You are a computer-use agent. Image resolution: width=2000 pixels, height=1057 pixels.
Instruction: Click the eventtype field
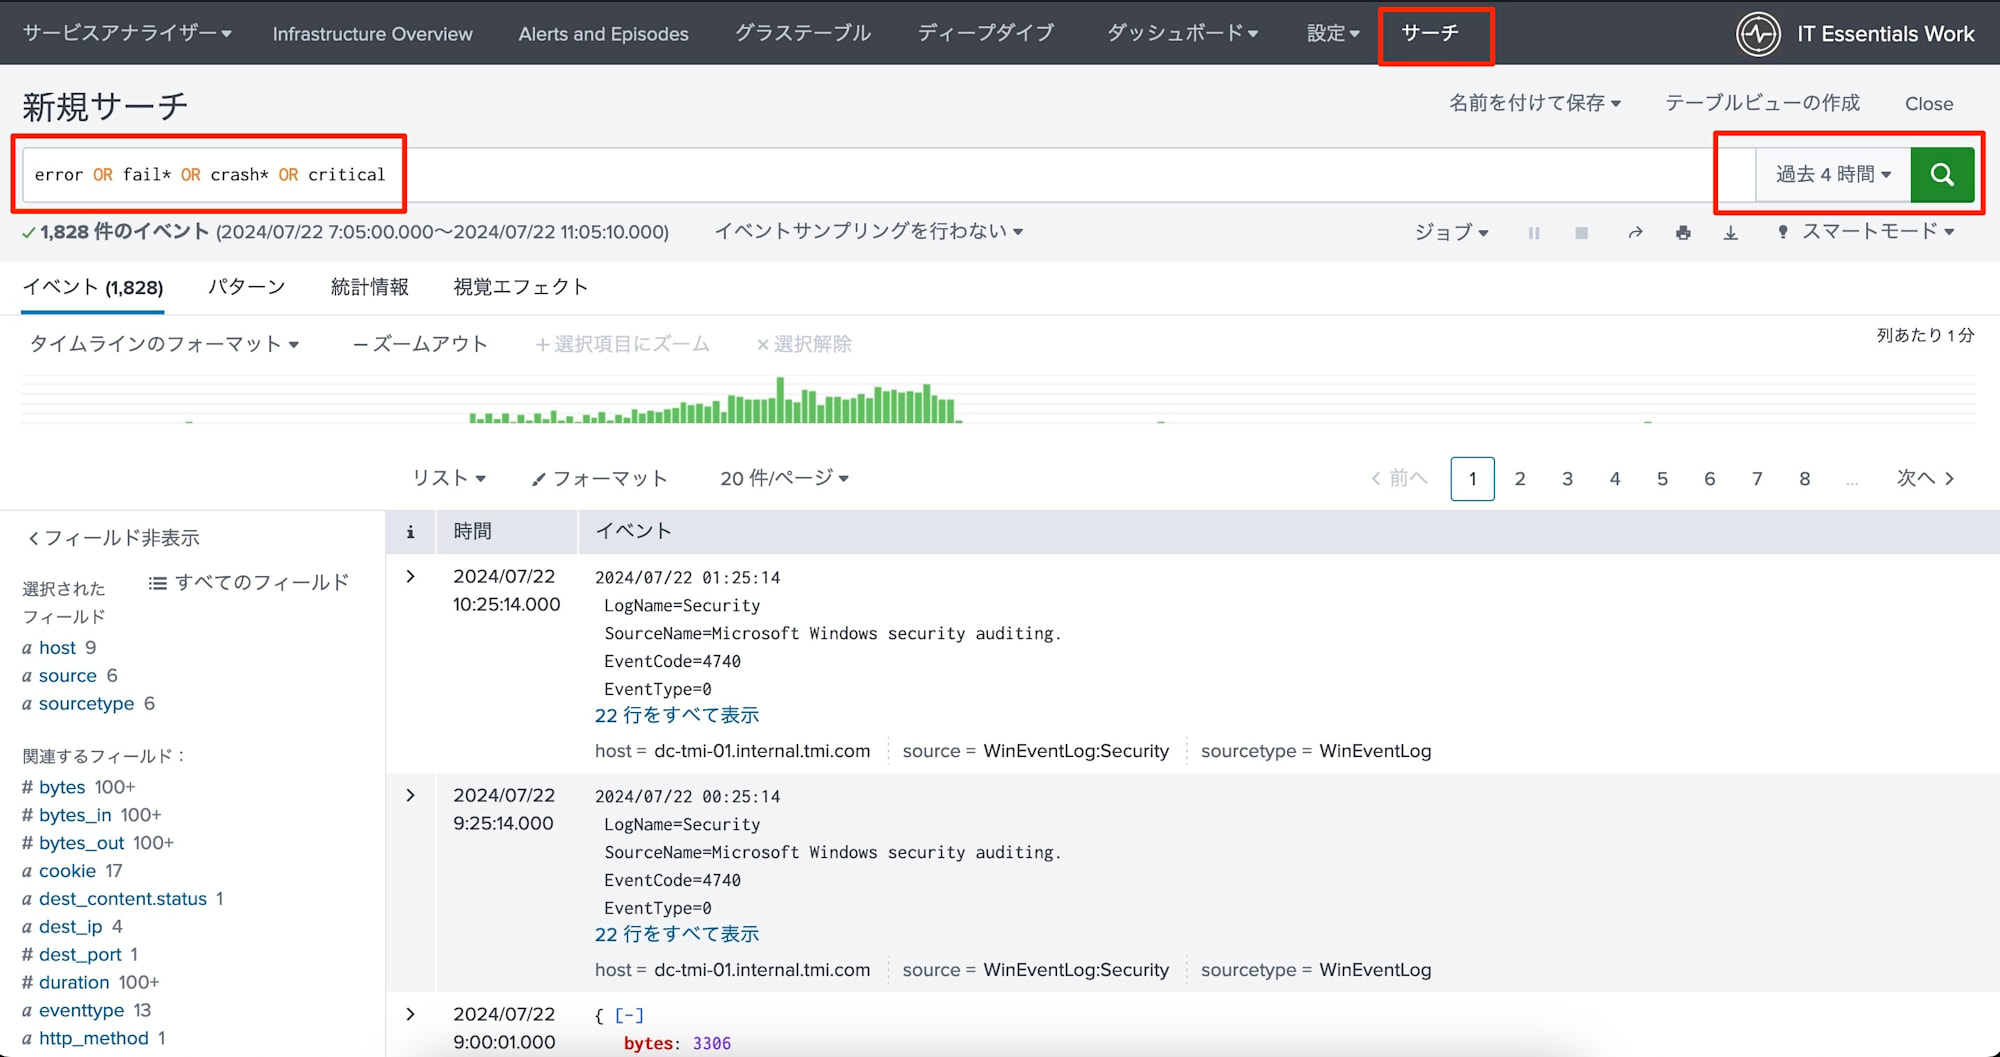pos(81,1011)
